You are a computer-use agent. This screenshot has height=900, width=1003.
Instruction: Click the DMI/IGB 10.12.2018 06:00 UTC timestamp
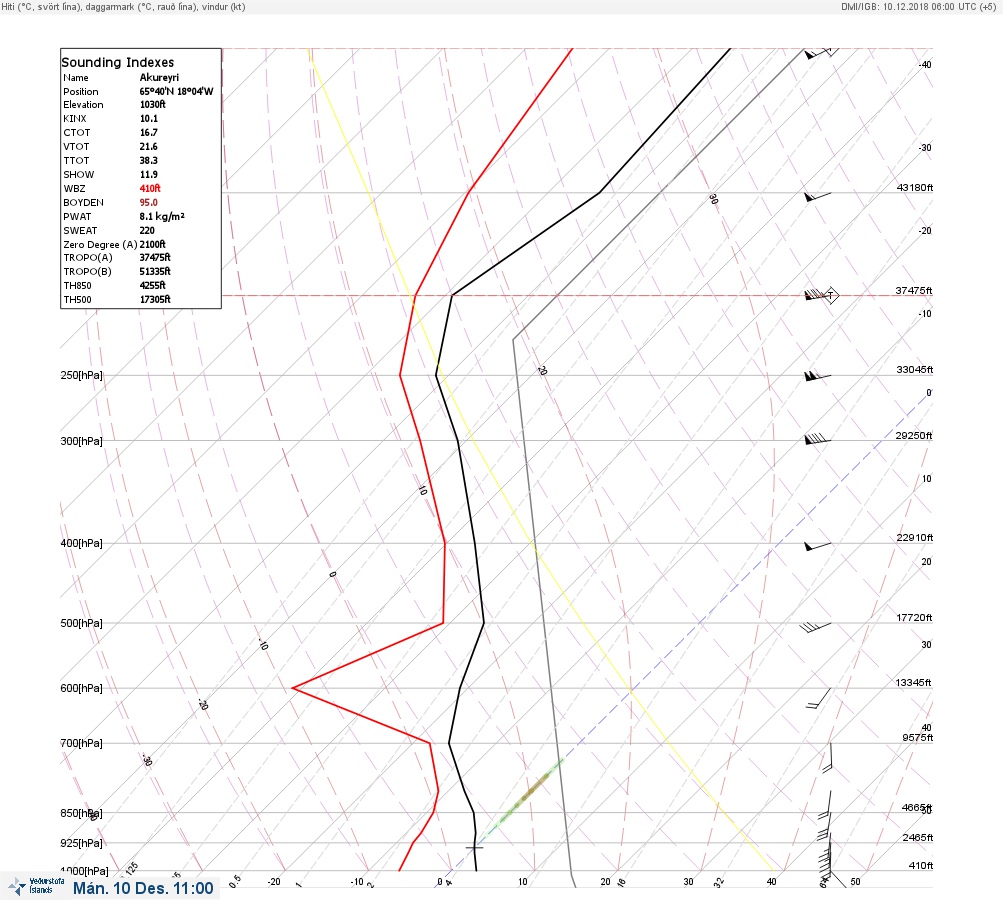pyautogui.click(x=918, y=7)
